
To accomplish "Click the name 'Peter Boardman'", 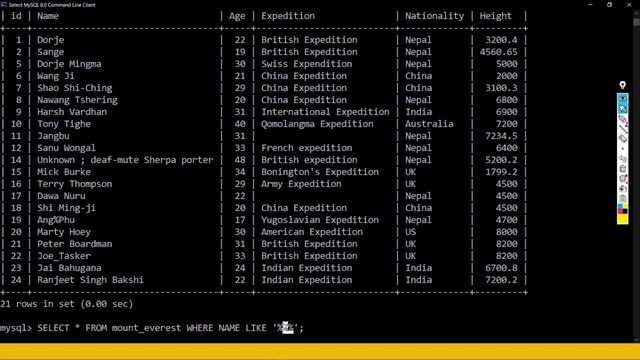I will pos(74,244).
